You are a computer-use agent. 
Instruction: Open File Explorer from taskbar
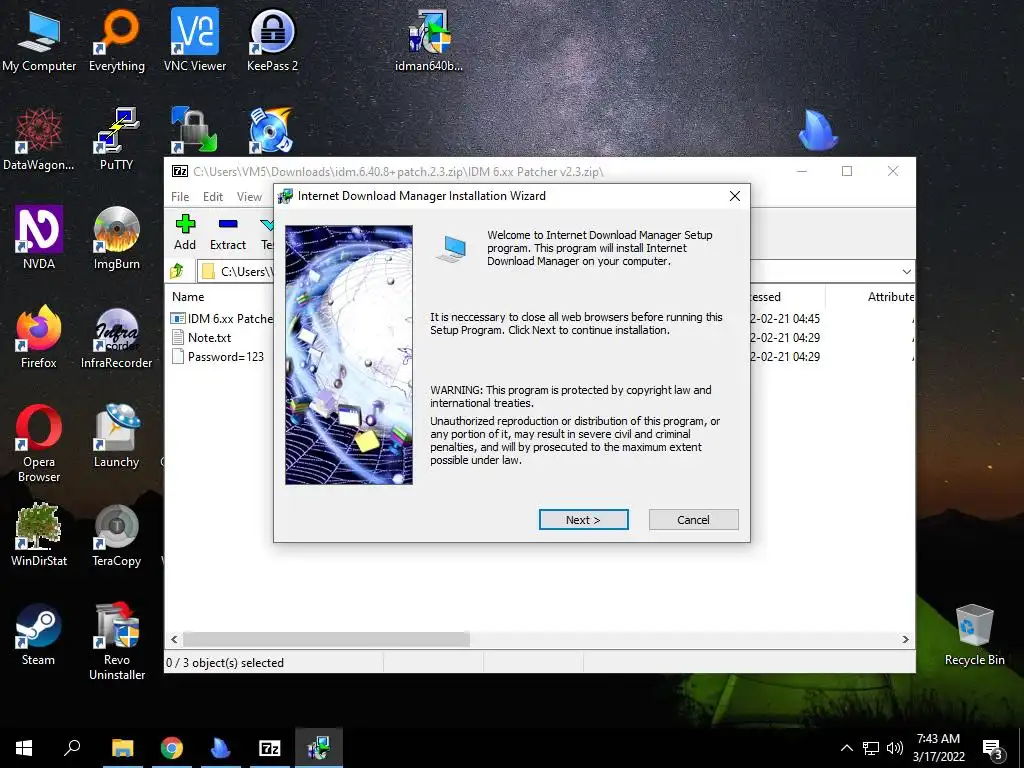coord(122,748)
